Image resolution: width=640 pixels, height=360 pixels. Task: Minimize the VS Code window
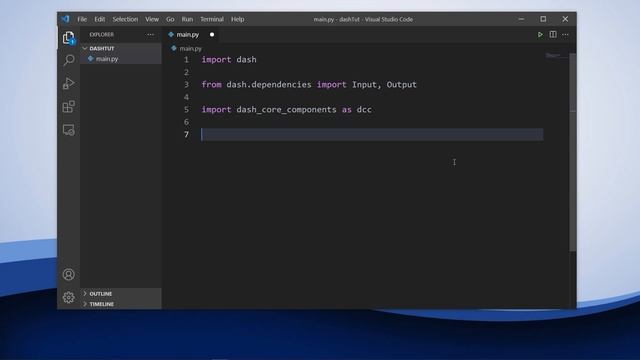[521, 19]
